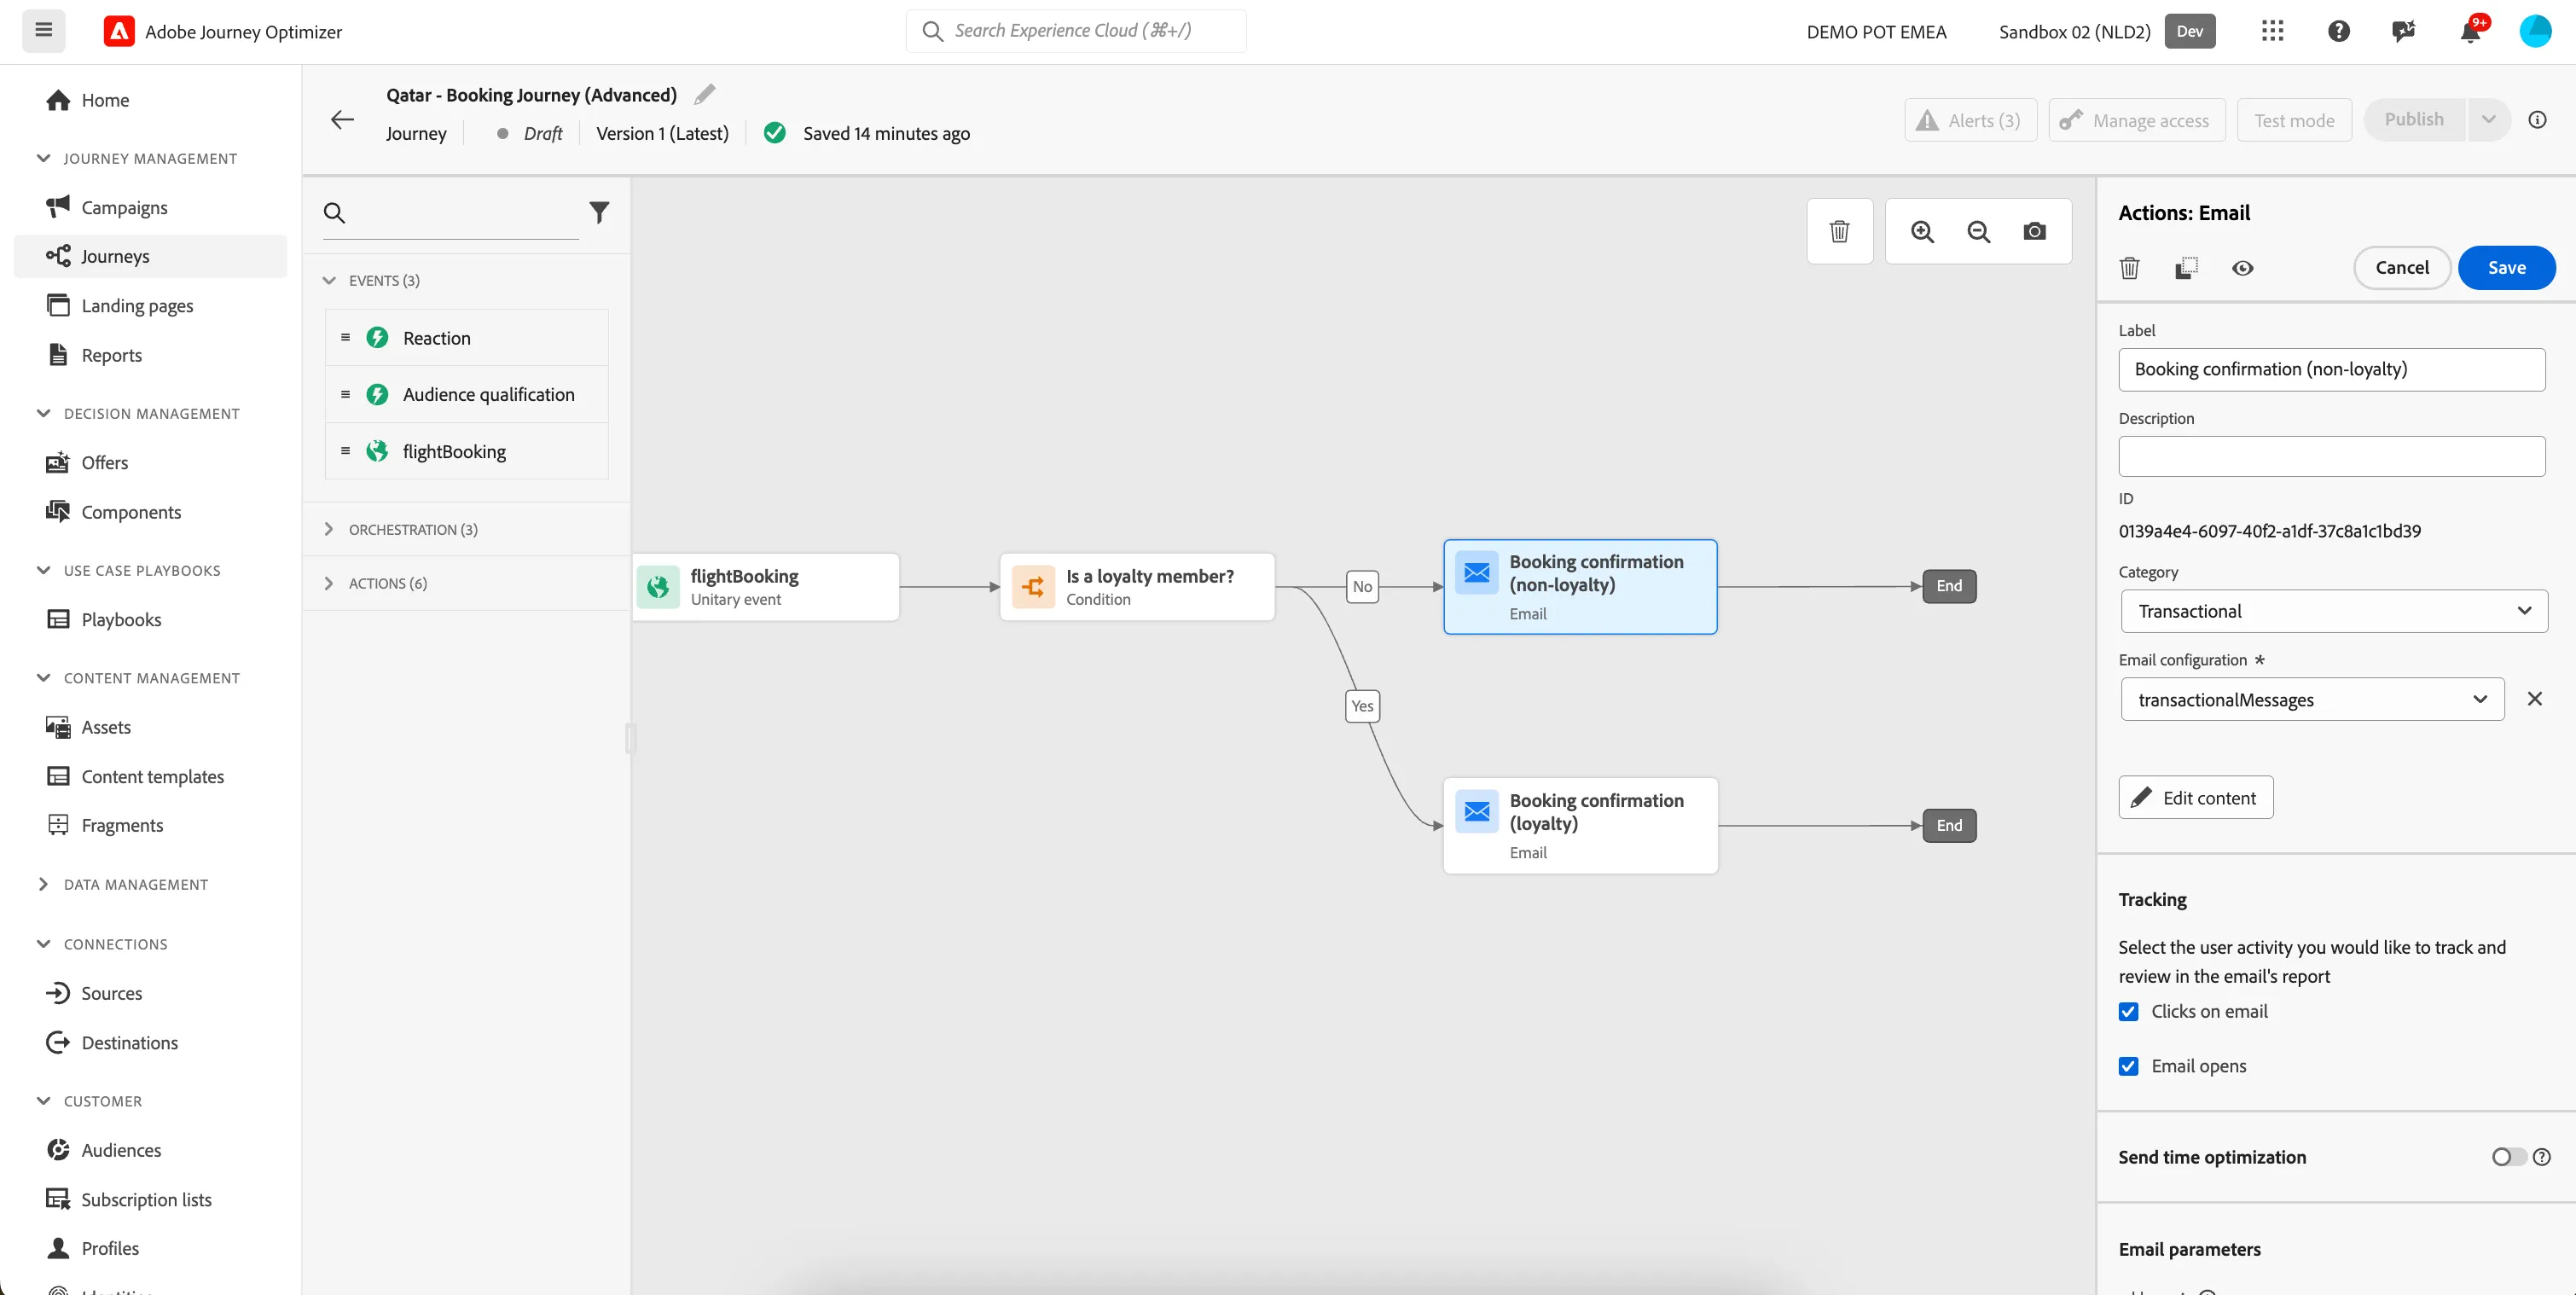Open Campaigns in the left navigation
The width and height of the screenshot is (2576, 1295).
[124, 207]
